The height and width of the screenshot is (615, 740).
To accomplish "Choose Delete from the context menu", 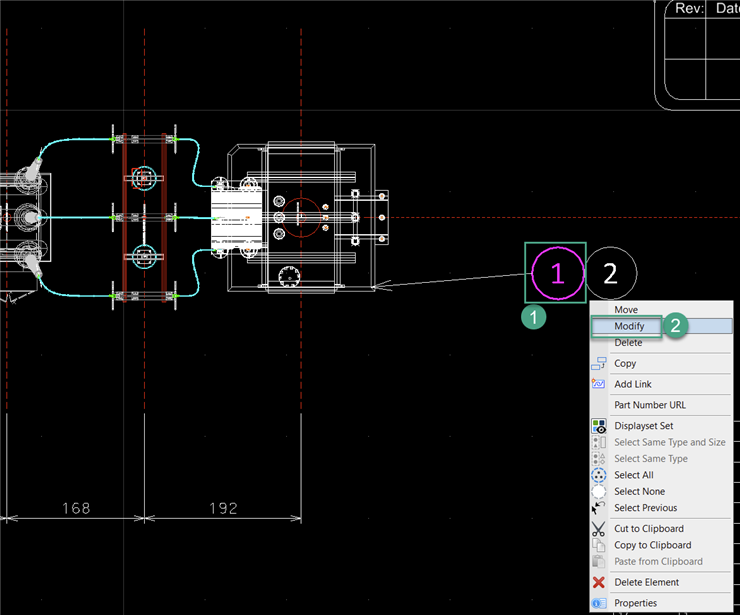I will [628, 343].
